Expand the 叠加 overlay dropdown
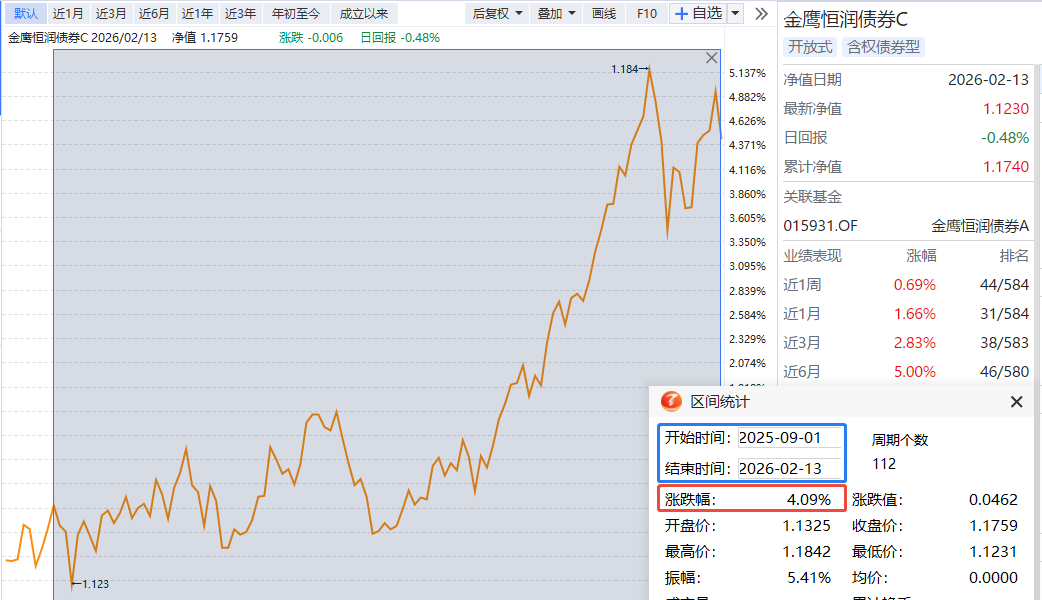 556,14
